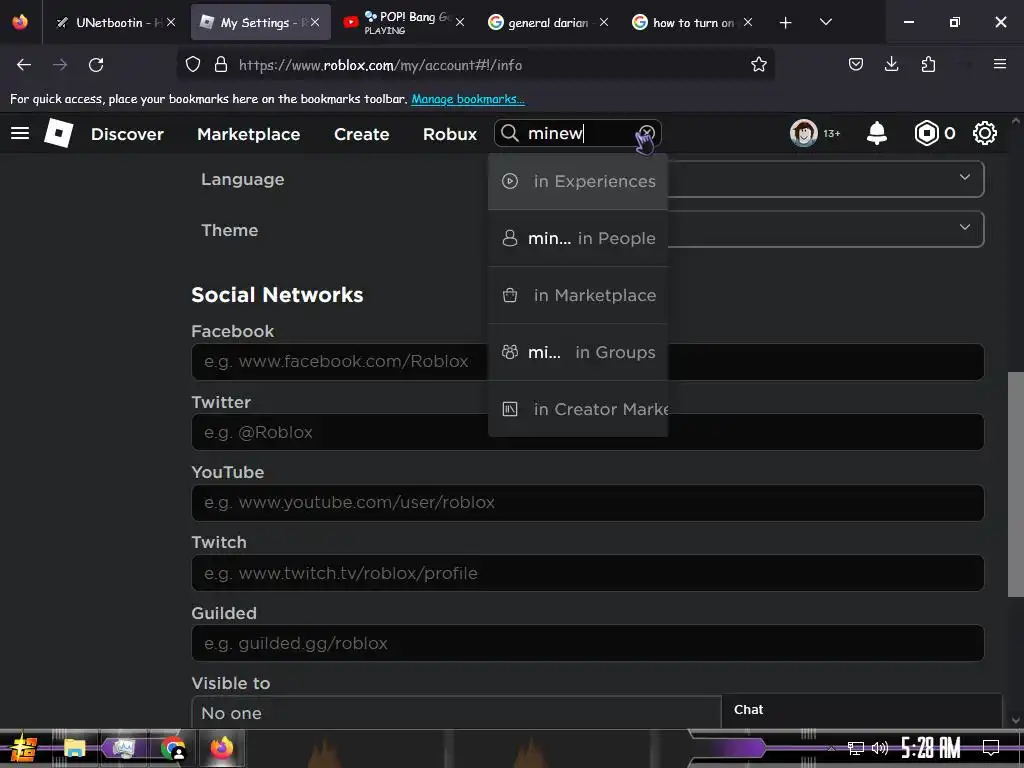Open the Discover page

[x=127, y=134]
